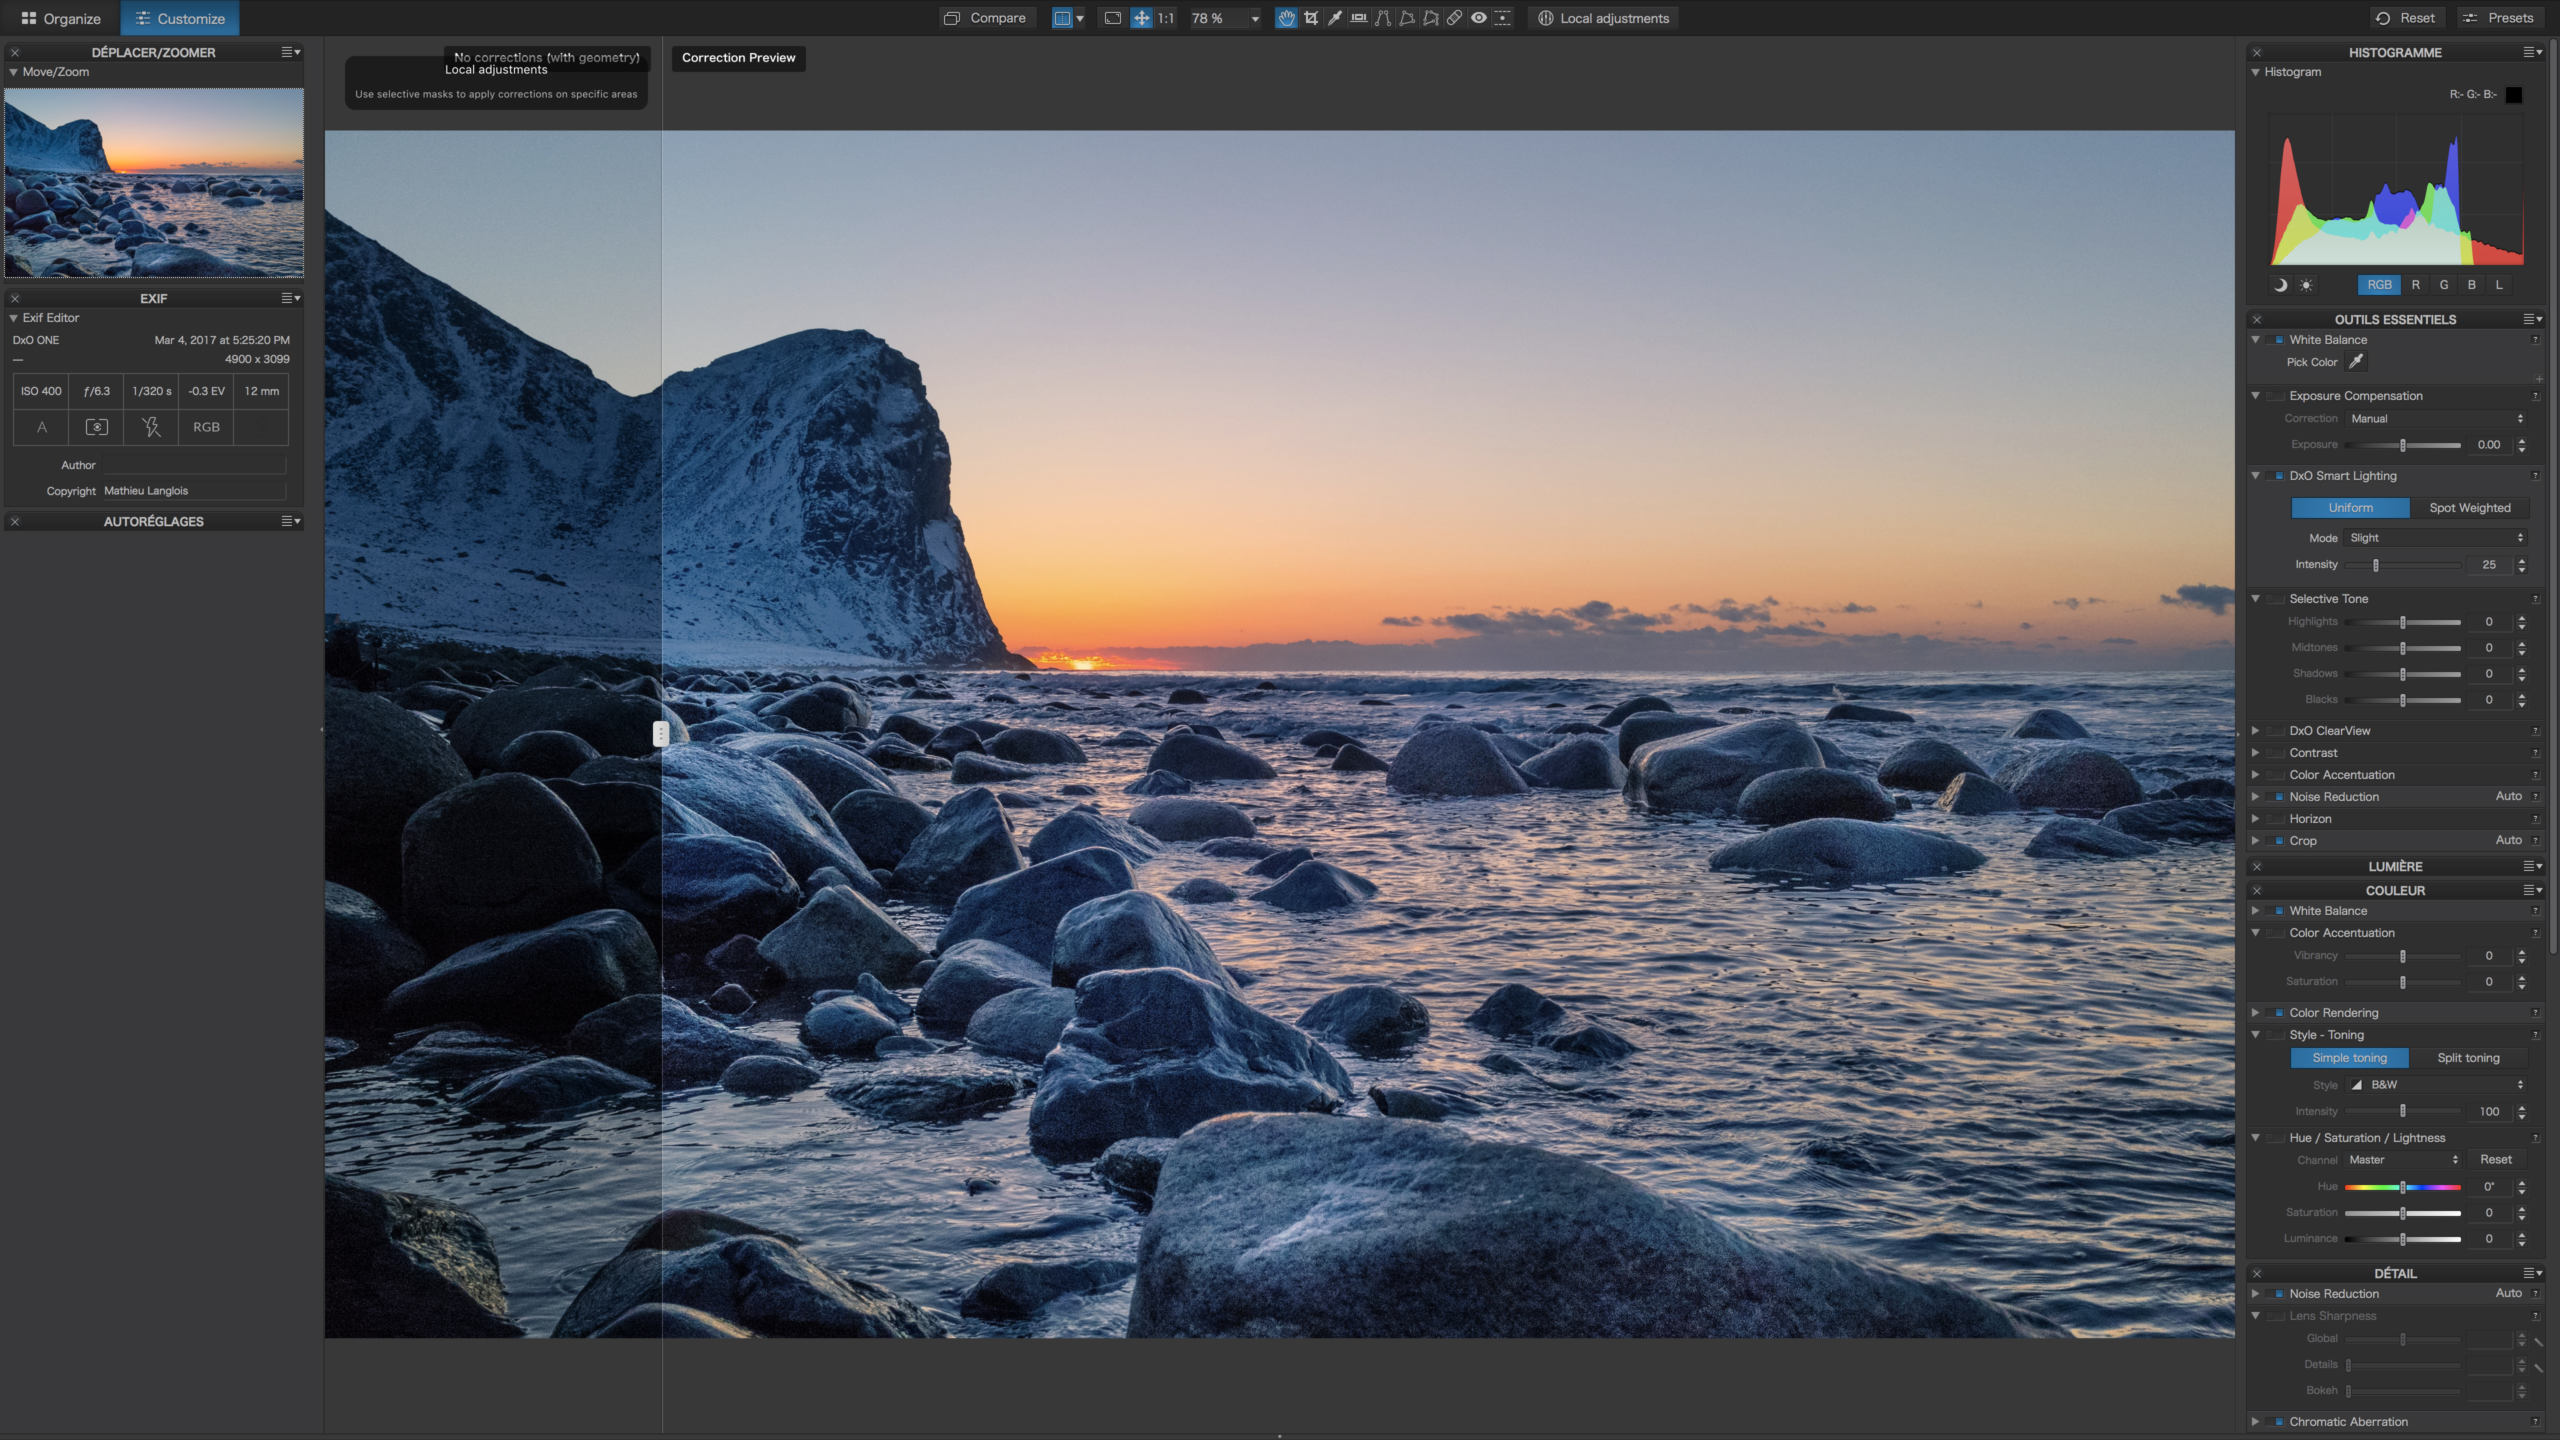2560x1440 pixels.
Task: Show shadow clipping with the moon icon
Action: coord(2280,285)
